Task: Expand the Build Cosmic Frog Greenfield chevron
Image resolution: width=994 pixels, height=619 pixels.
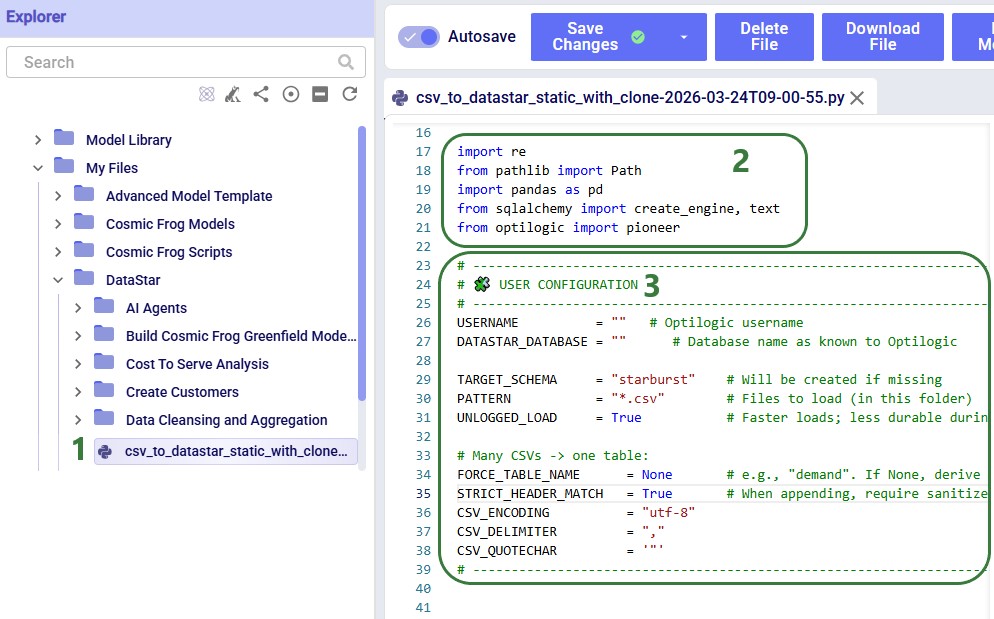Action: tap(78, 336)
